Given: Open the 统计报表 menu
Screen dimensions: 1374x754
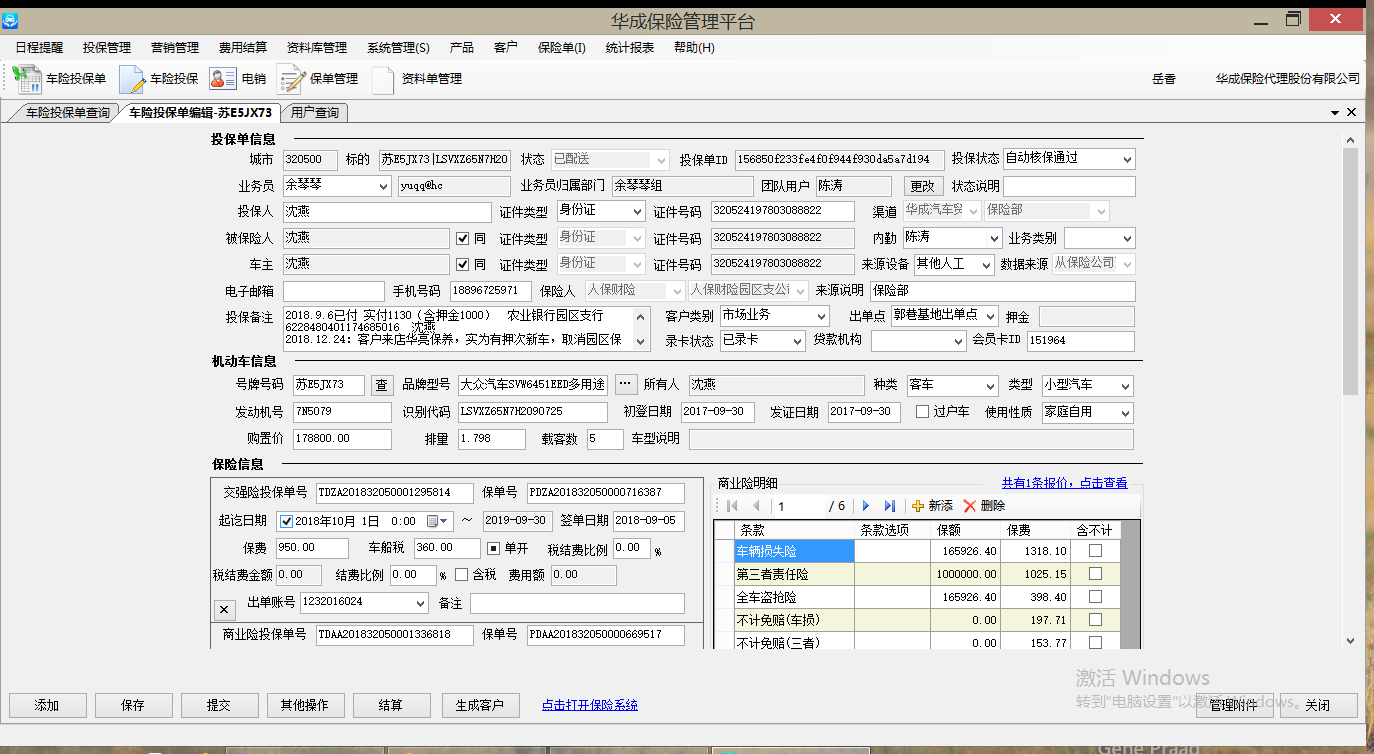Looking at the screenshot, I should [x=629, y=47].
